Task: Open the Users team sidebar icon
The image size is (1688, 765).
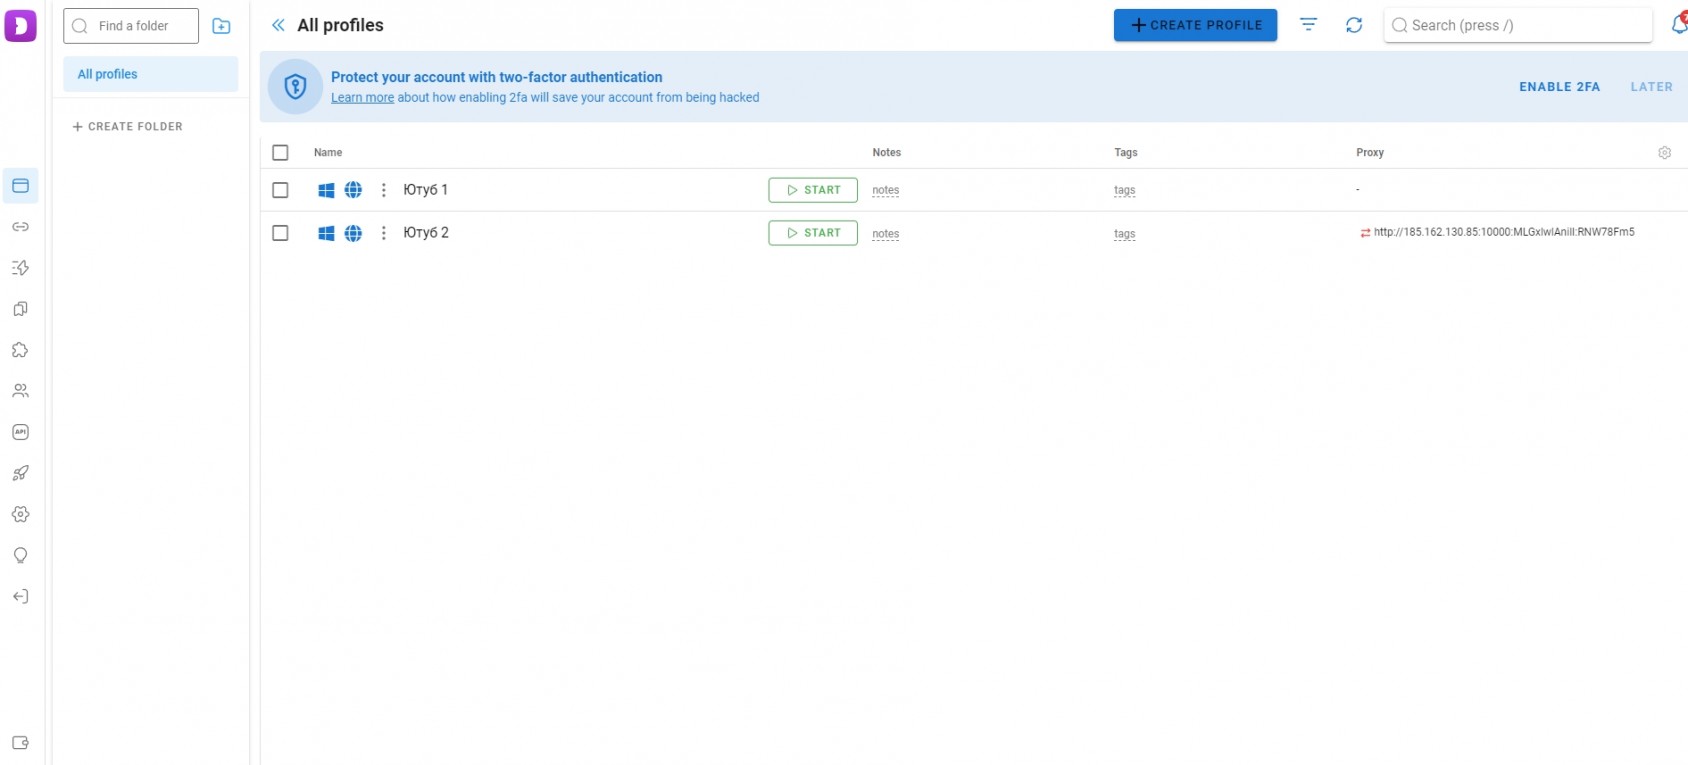Action: [x=20, y=391]
